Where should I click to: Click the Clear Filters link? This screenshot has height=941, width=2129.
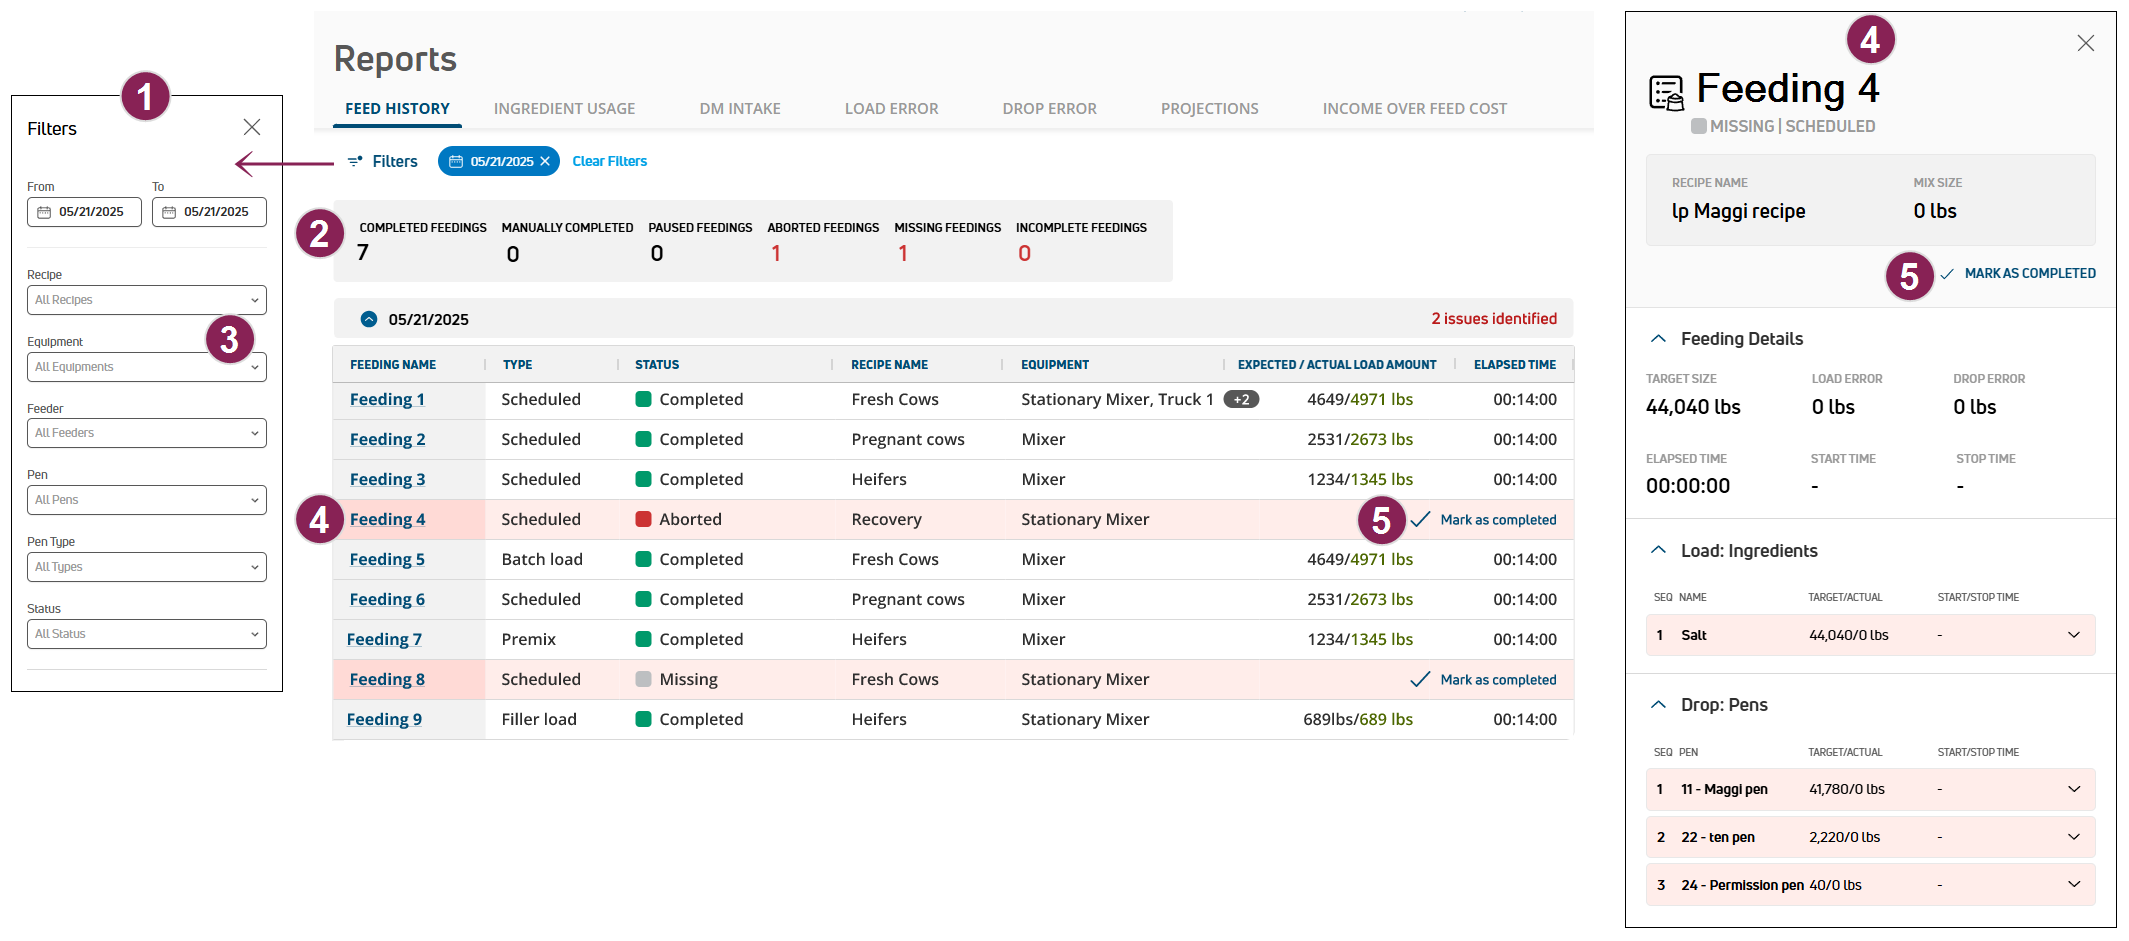(x=609, y=161)
